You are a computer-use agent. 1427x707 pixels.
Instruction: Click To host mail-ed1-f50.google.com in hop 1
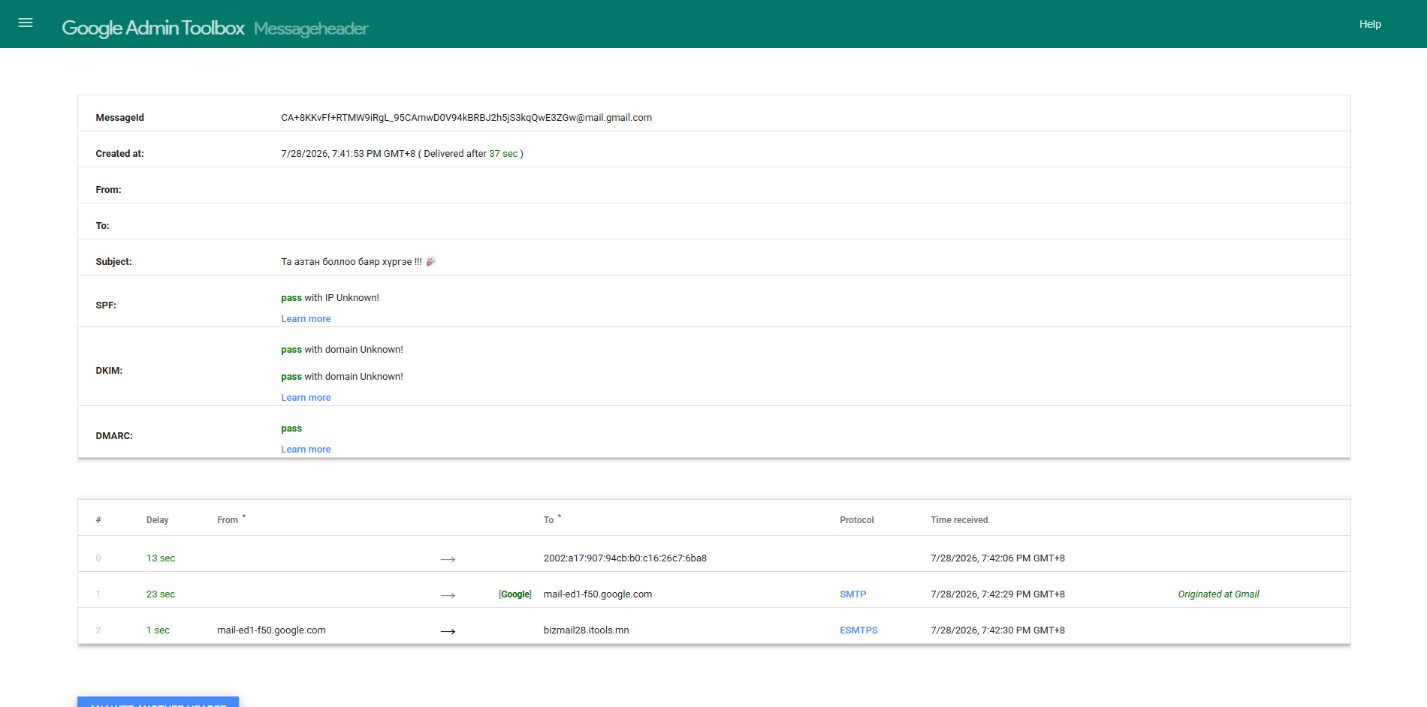click(598, 594)
